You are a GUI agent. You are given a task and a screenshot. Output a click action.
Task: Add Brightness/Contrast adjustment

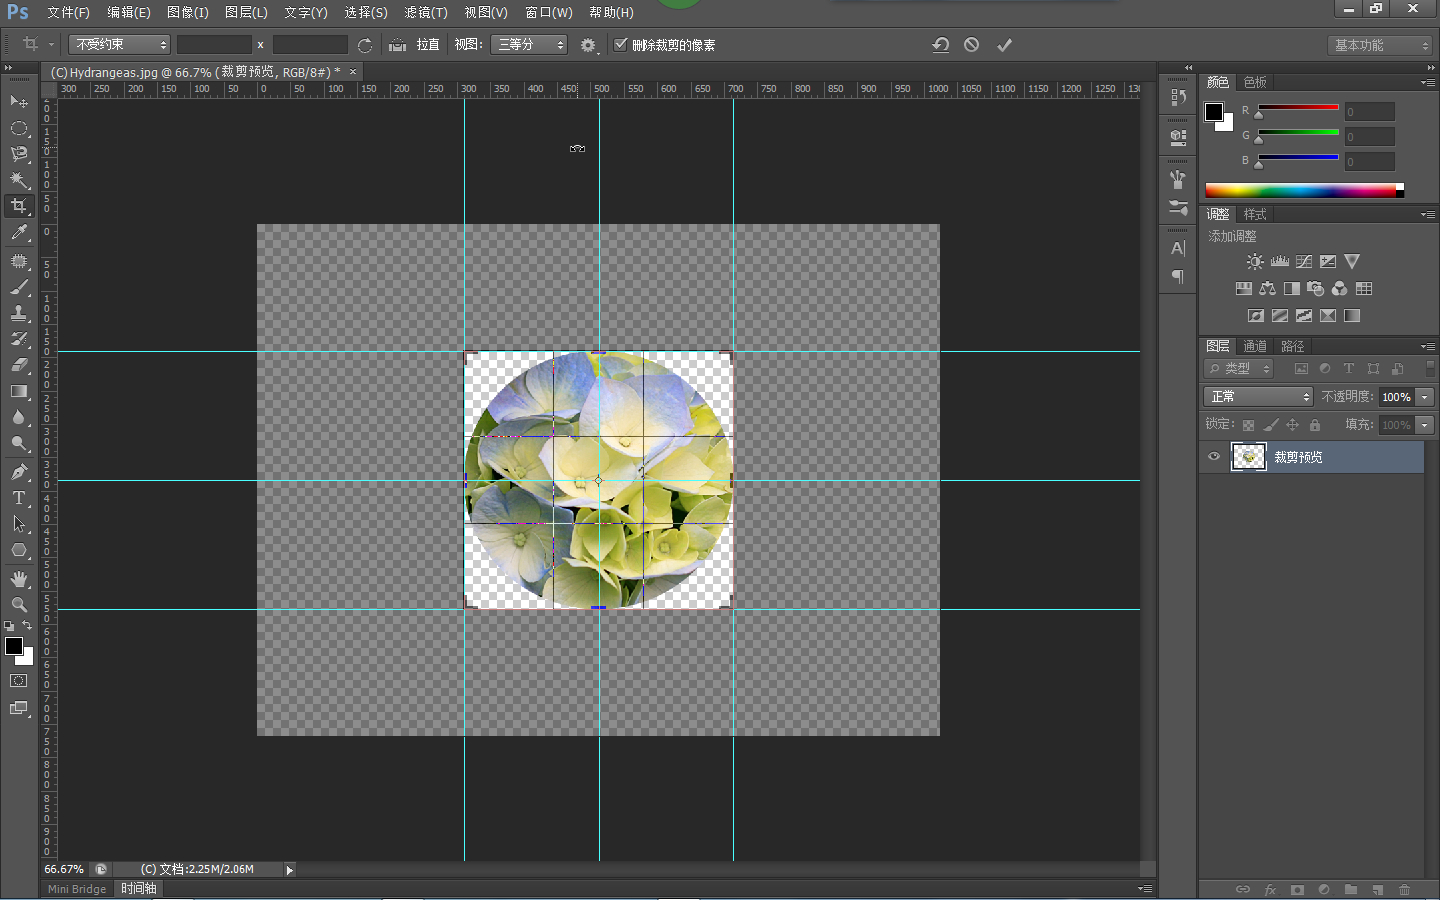tap(1255, 262)
